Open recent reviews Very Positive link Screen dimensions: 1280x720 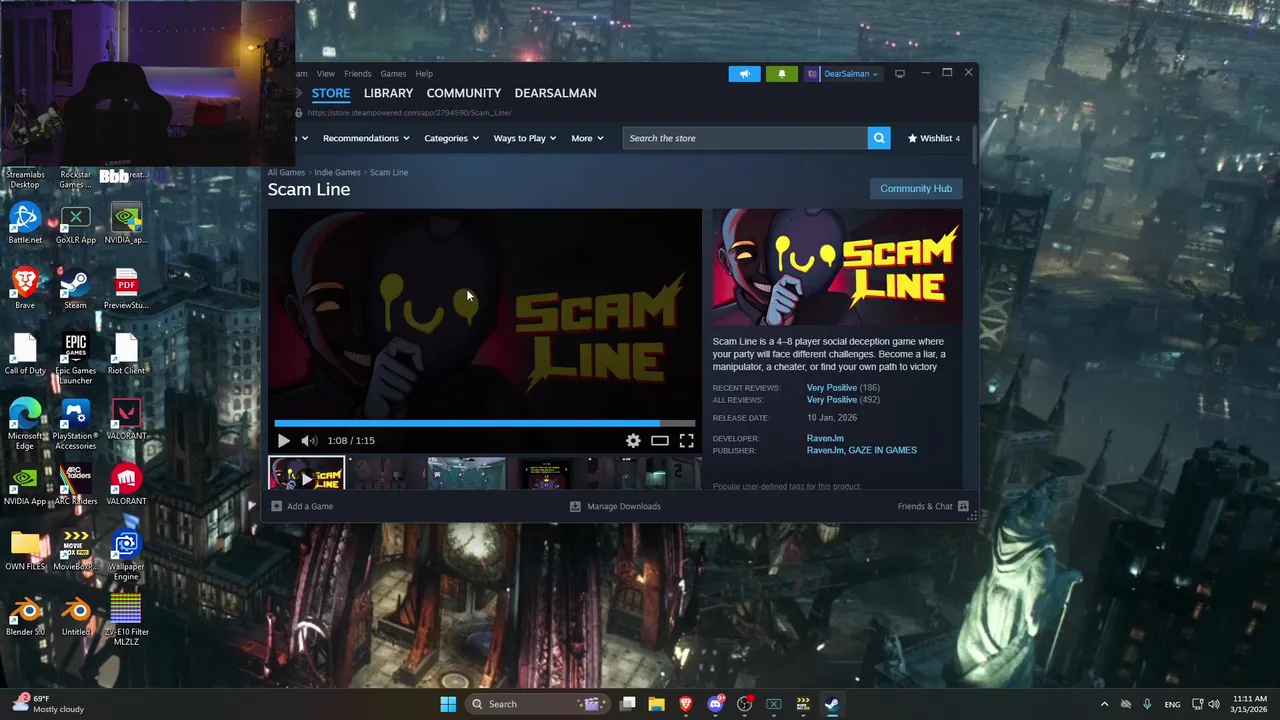tap(832, 387)
